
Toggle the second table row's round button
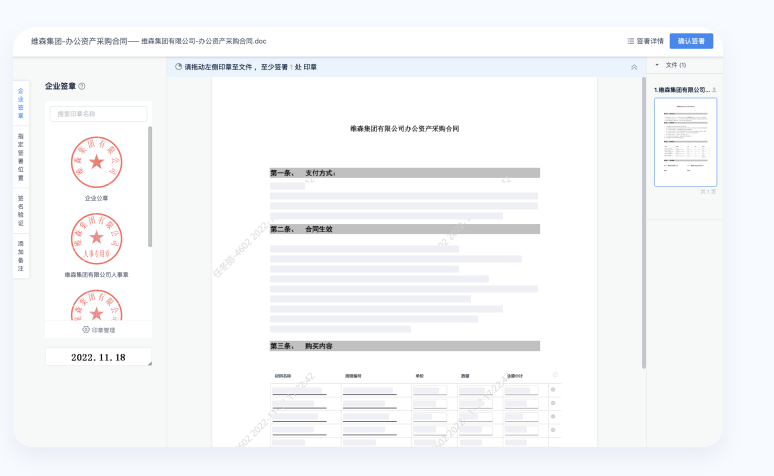click(x=553, y=402)
